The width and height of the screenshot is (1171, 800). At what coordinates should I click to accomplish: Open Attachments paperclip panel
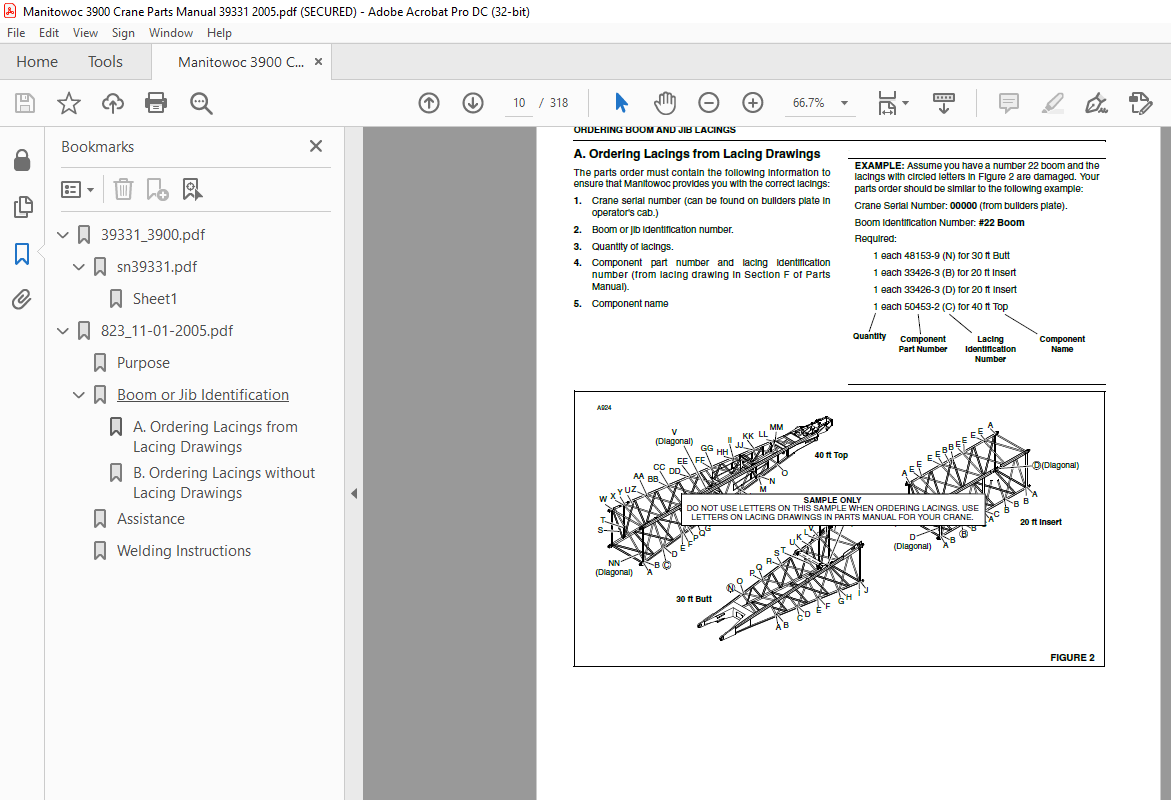pos(22,300)
